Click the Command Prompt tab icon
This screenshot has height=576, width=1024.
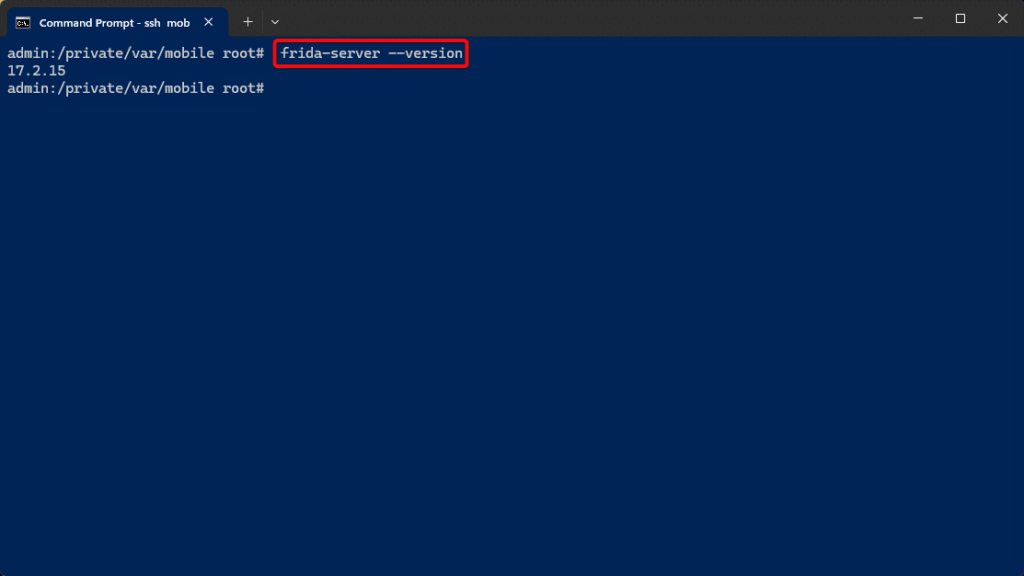tap(23, 23)
